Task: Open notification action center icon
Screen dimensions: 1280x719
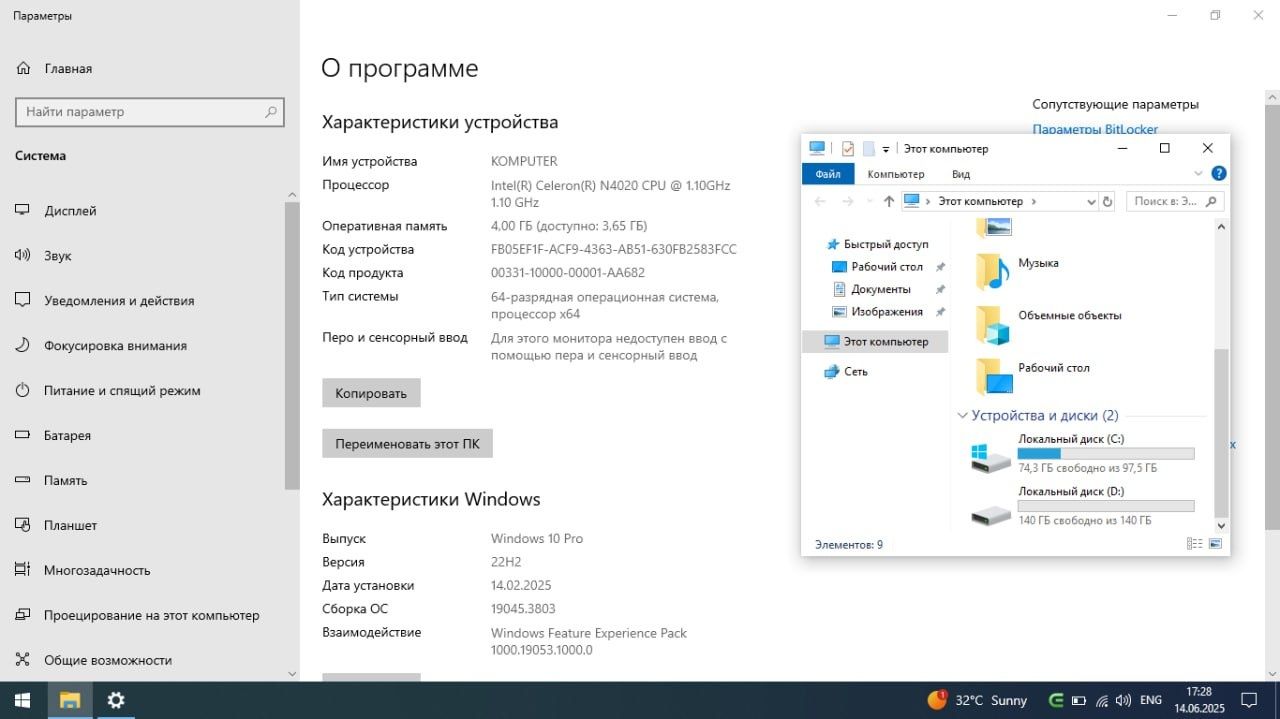Action: pyautogui.click(x=1249, y=700)
